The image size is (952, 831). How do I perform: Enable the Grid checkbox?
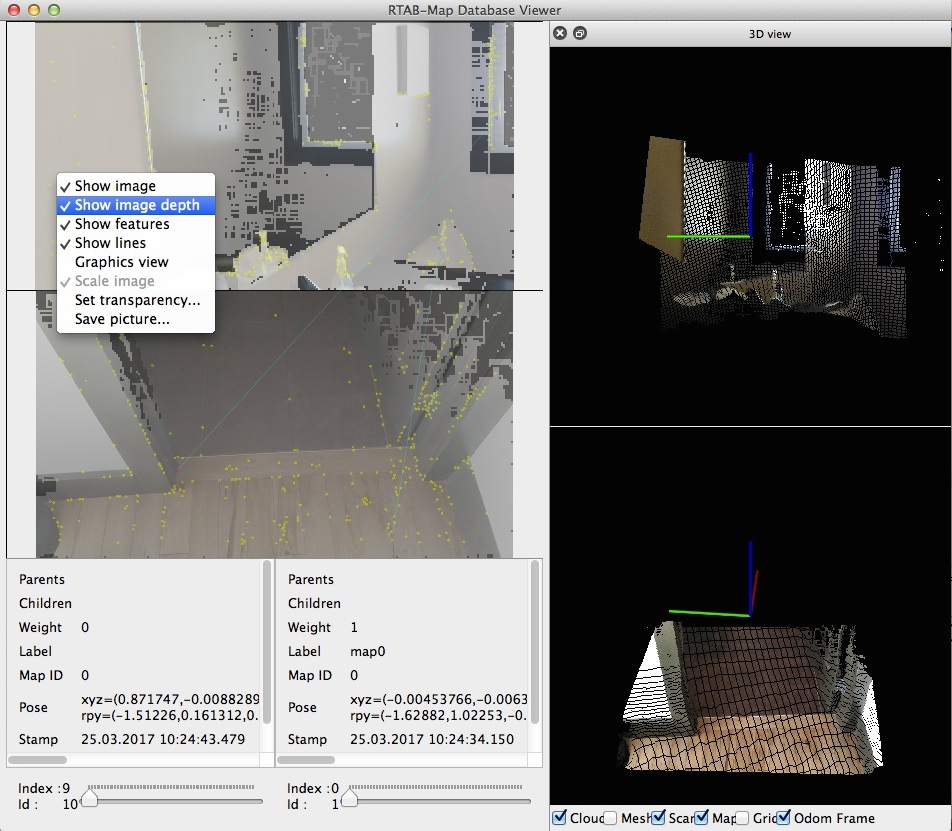coord(742,818)
